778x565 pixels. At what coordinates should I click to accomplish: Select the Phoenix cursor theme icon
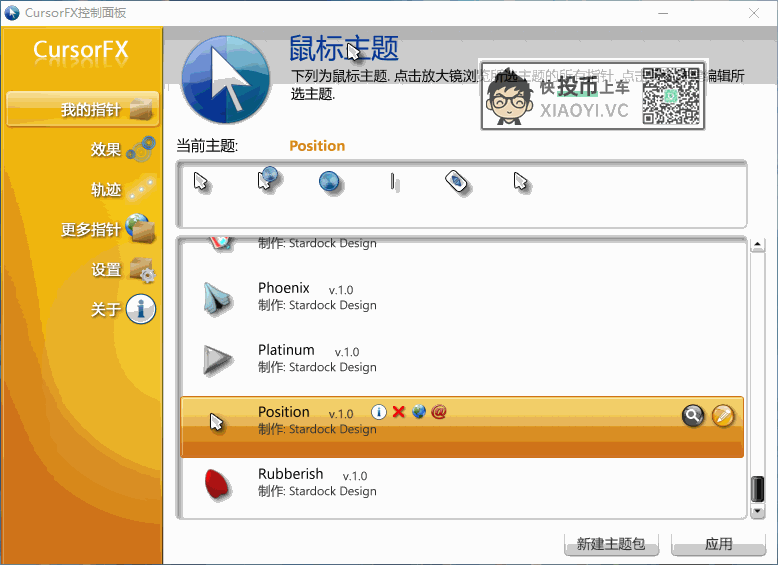pos(217,298)
